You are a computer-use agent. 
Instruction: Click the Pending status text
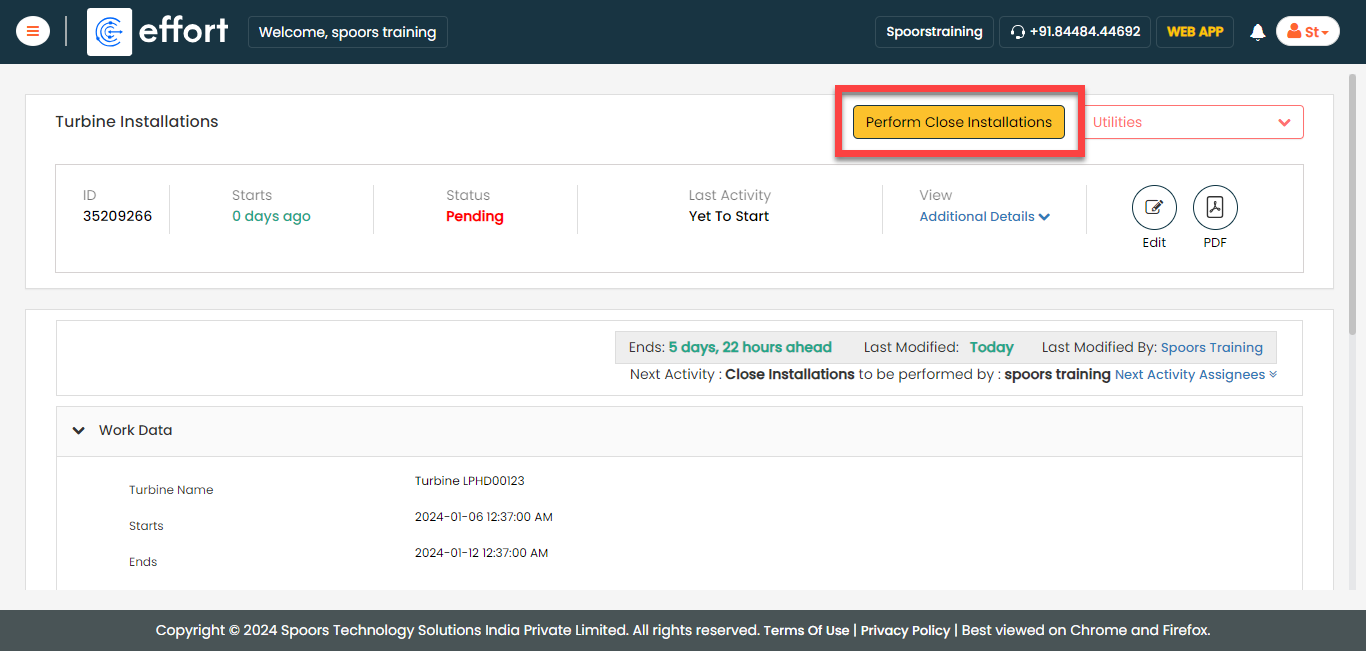[x=474, y=216]
